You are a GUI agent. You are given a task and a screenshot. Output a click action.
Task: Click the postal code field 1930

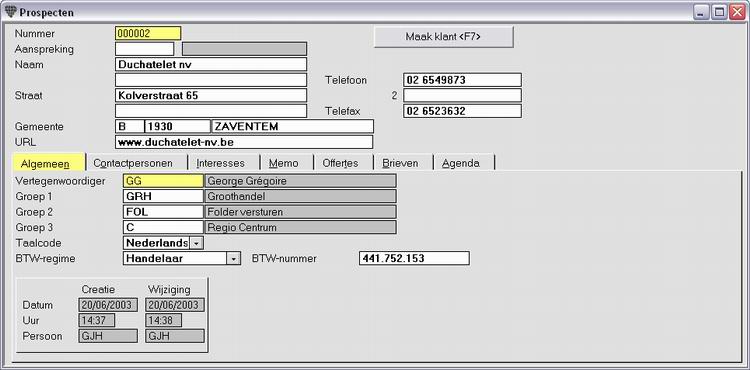[x=177, y=126]
